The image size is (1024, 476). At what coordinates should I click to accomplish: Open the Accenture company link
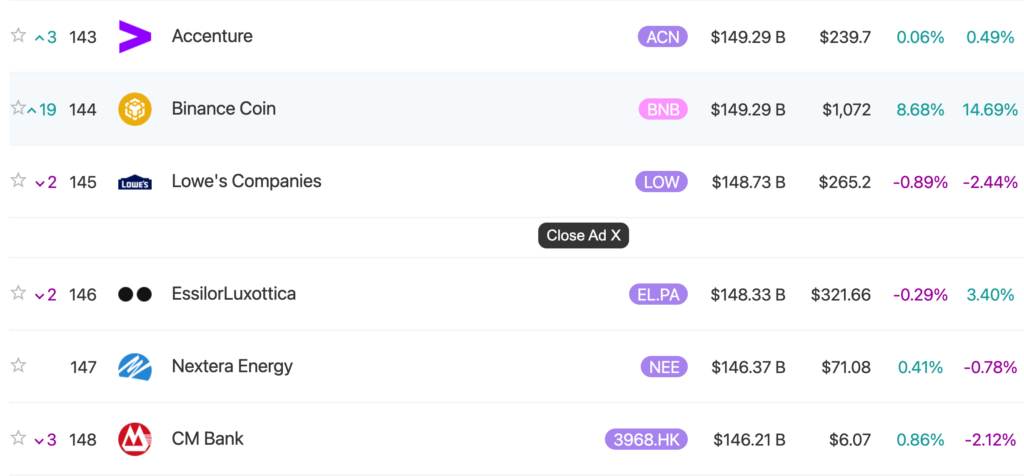click(x=212, y=36)
